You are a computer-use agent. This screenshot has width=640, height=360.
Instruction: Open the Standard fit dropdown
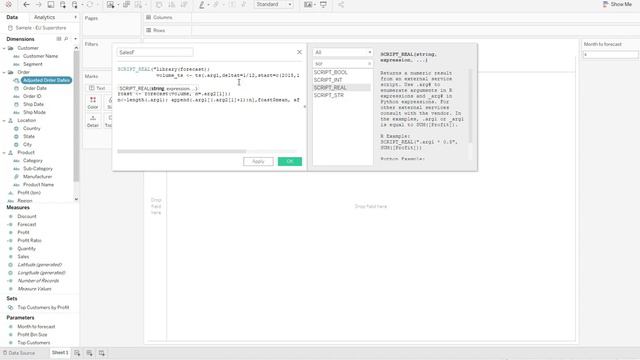(x=274, y=4)
